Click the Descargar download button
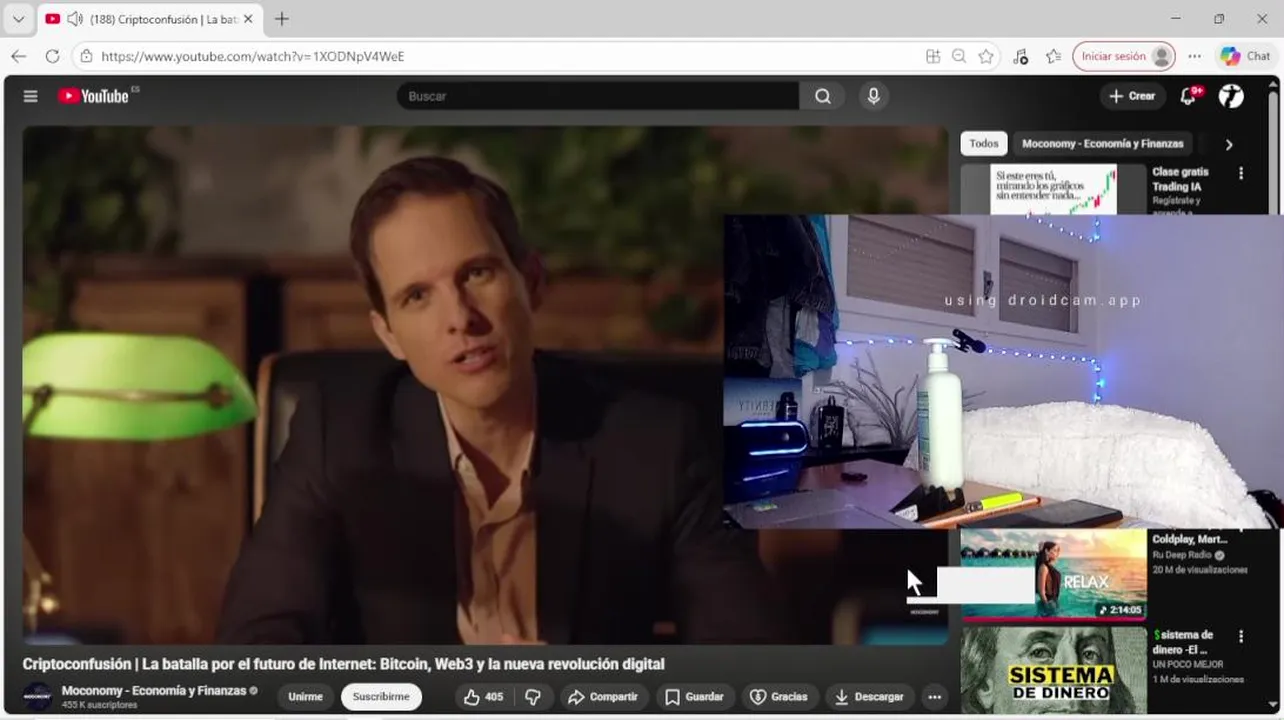Viewport: 1284px width, 720px height. click(x=870, y=697)
